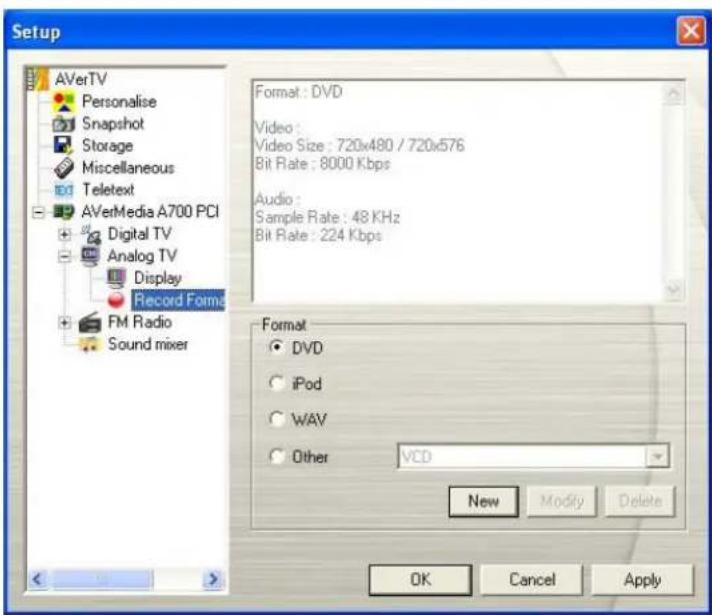Select the Sound mixer tree item
The width and height of the screenshot is (712, 615).
point(148,344)
